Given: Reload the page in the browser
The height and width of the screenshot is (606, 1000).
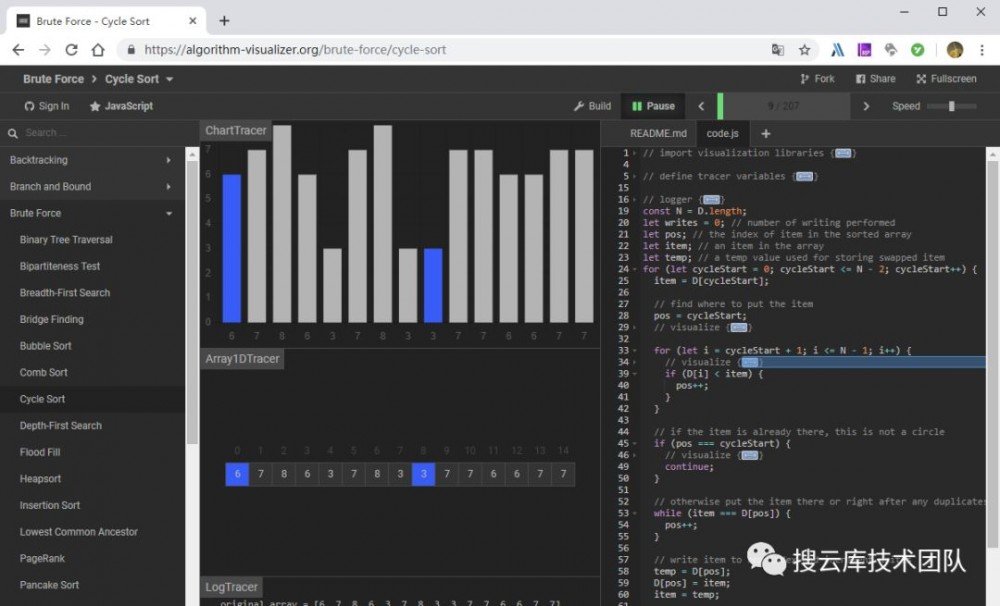Looking at the screenshot, I should tap(71, 49).
